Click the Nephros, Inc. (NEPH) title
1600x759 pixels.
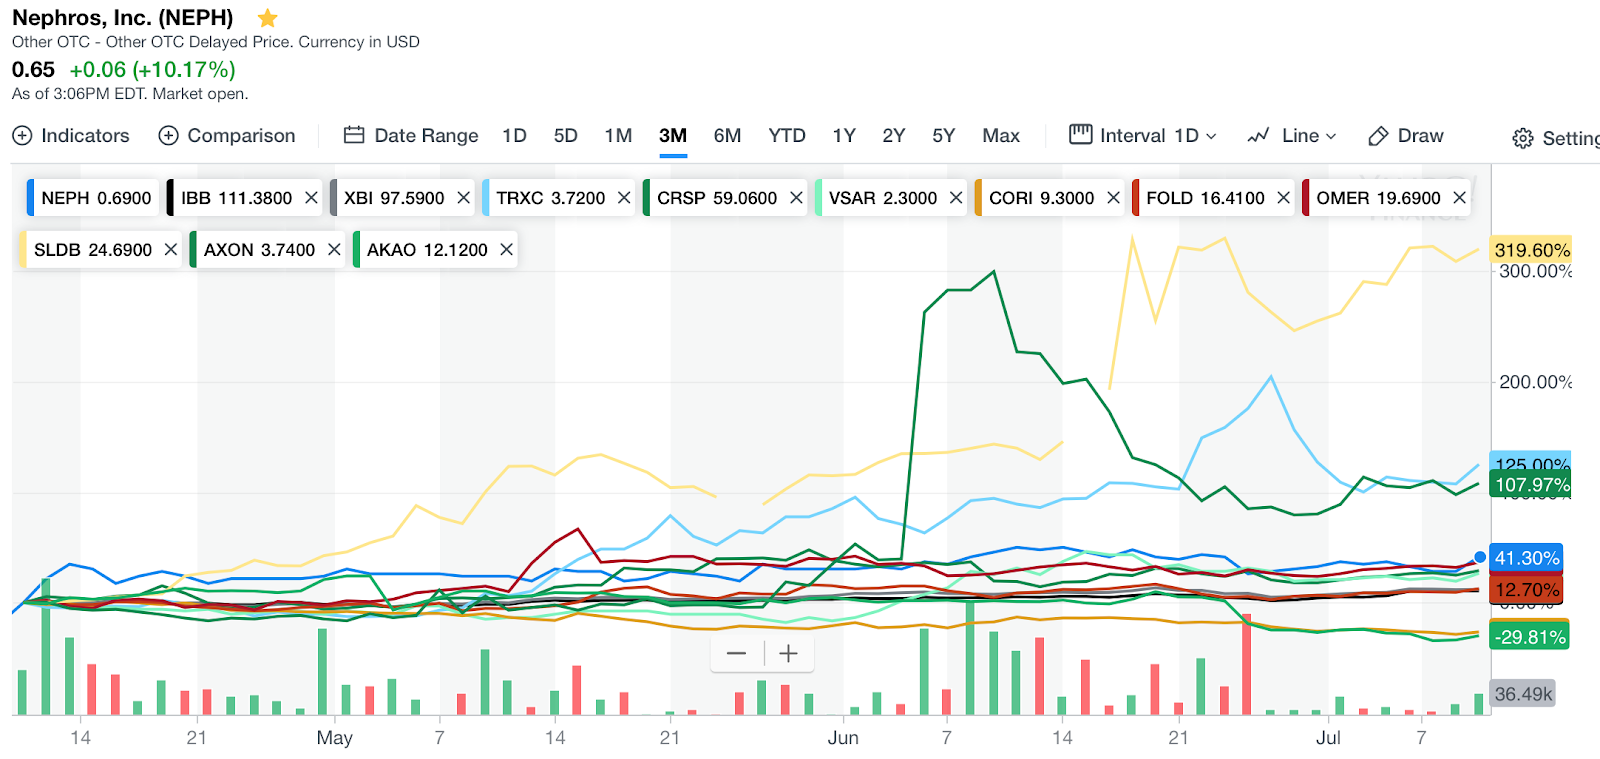click(123, 18)
